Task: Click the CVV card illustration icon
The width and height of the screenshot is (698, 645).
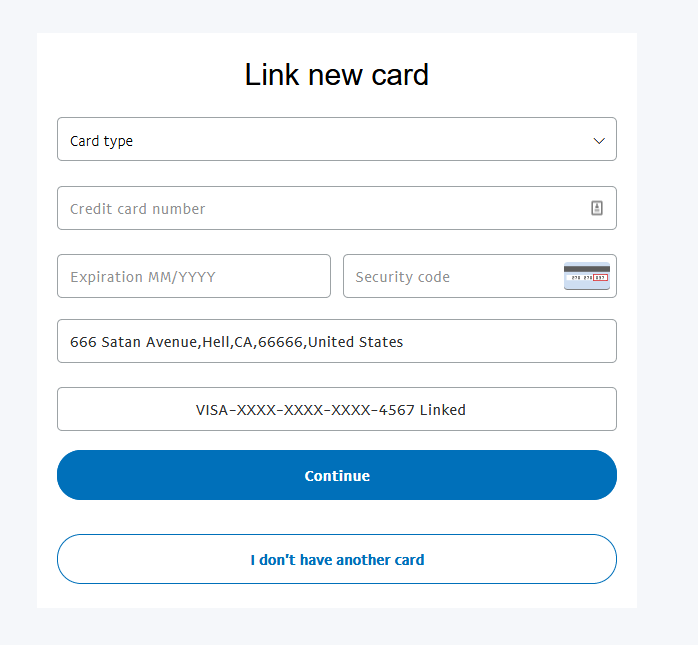Action: tap(587, 276)
